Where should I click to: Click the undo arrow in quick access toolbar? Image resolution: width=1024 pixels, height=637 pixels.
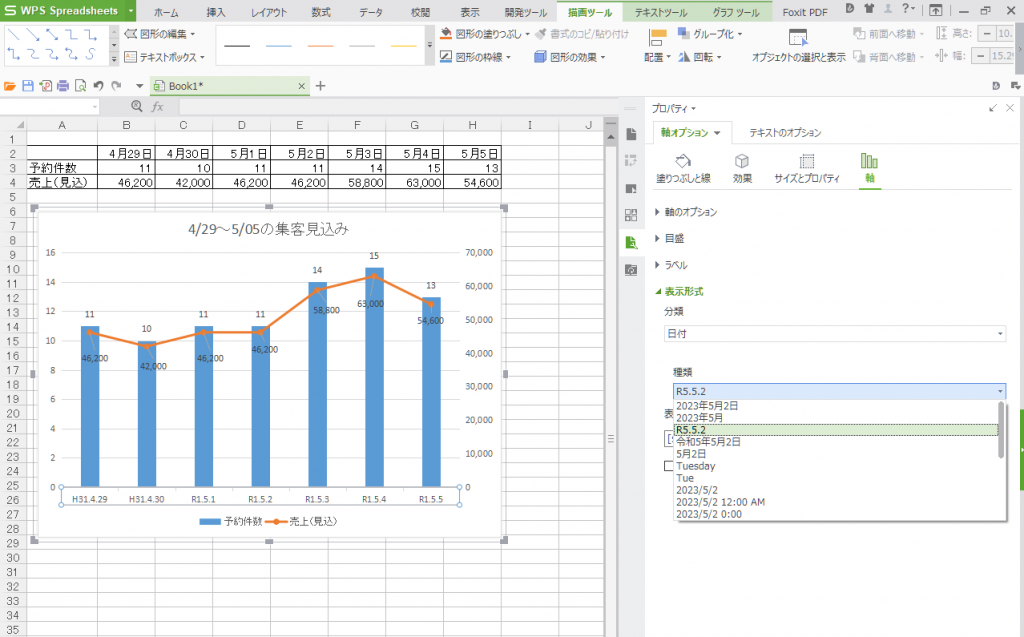click(x=98, y=86)
